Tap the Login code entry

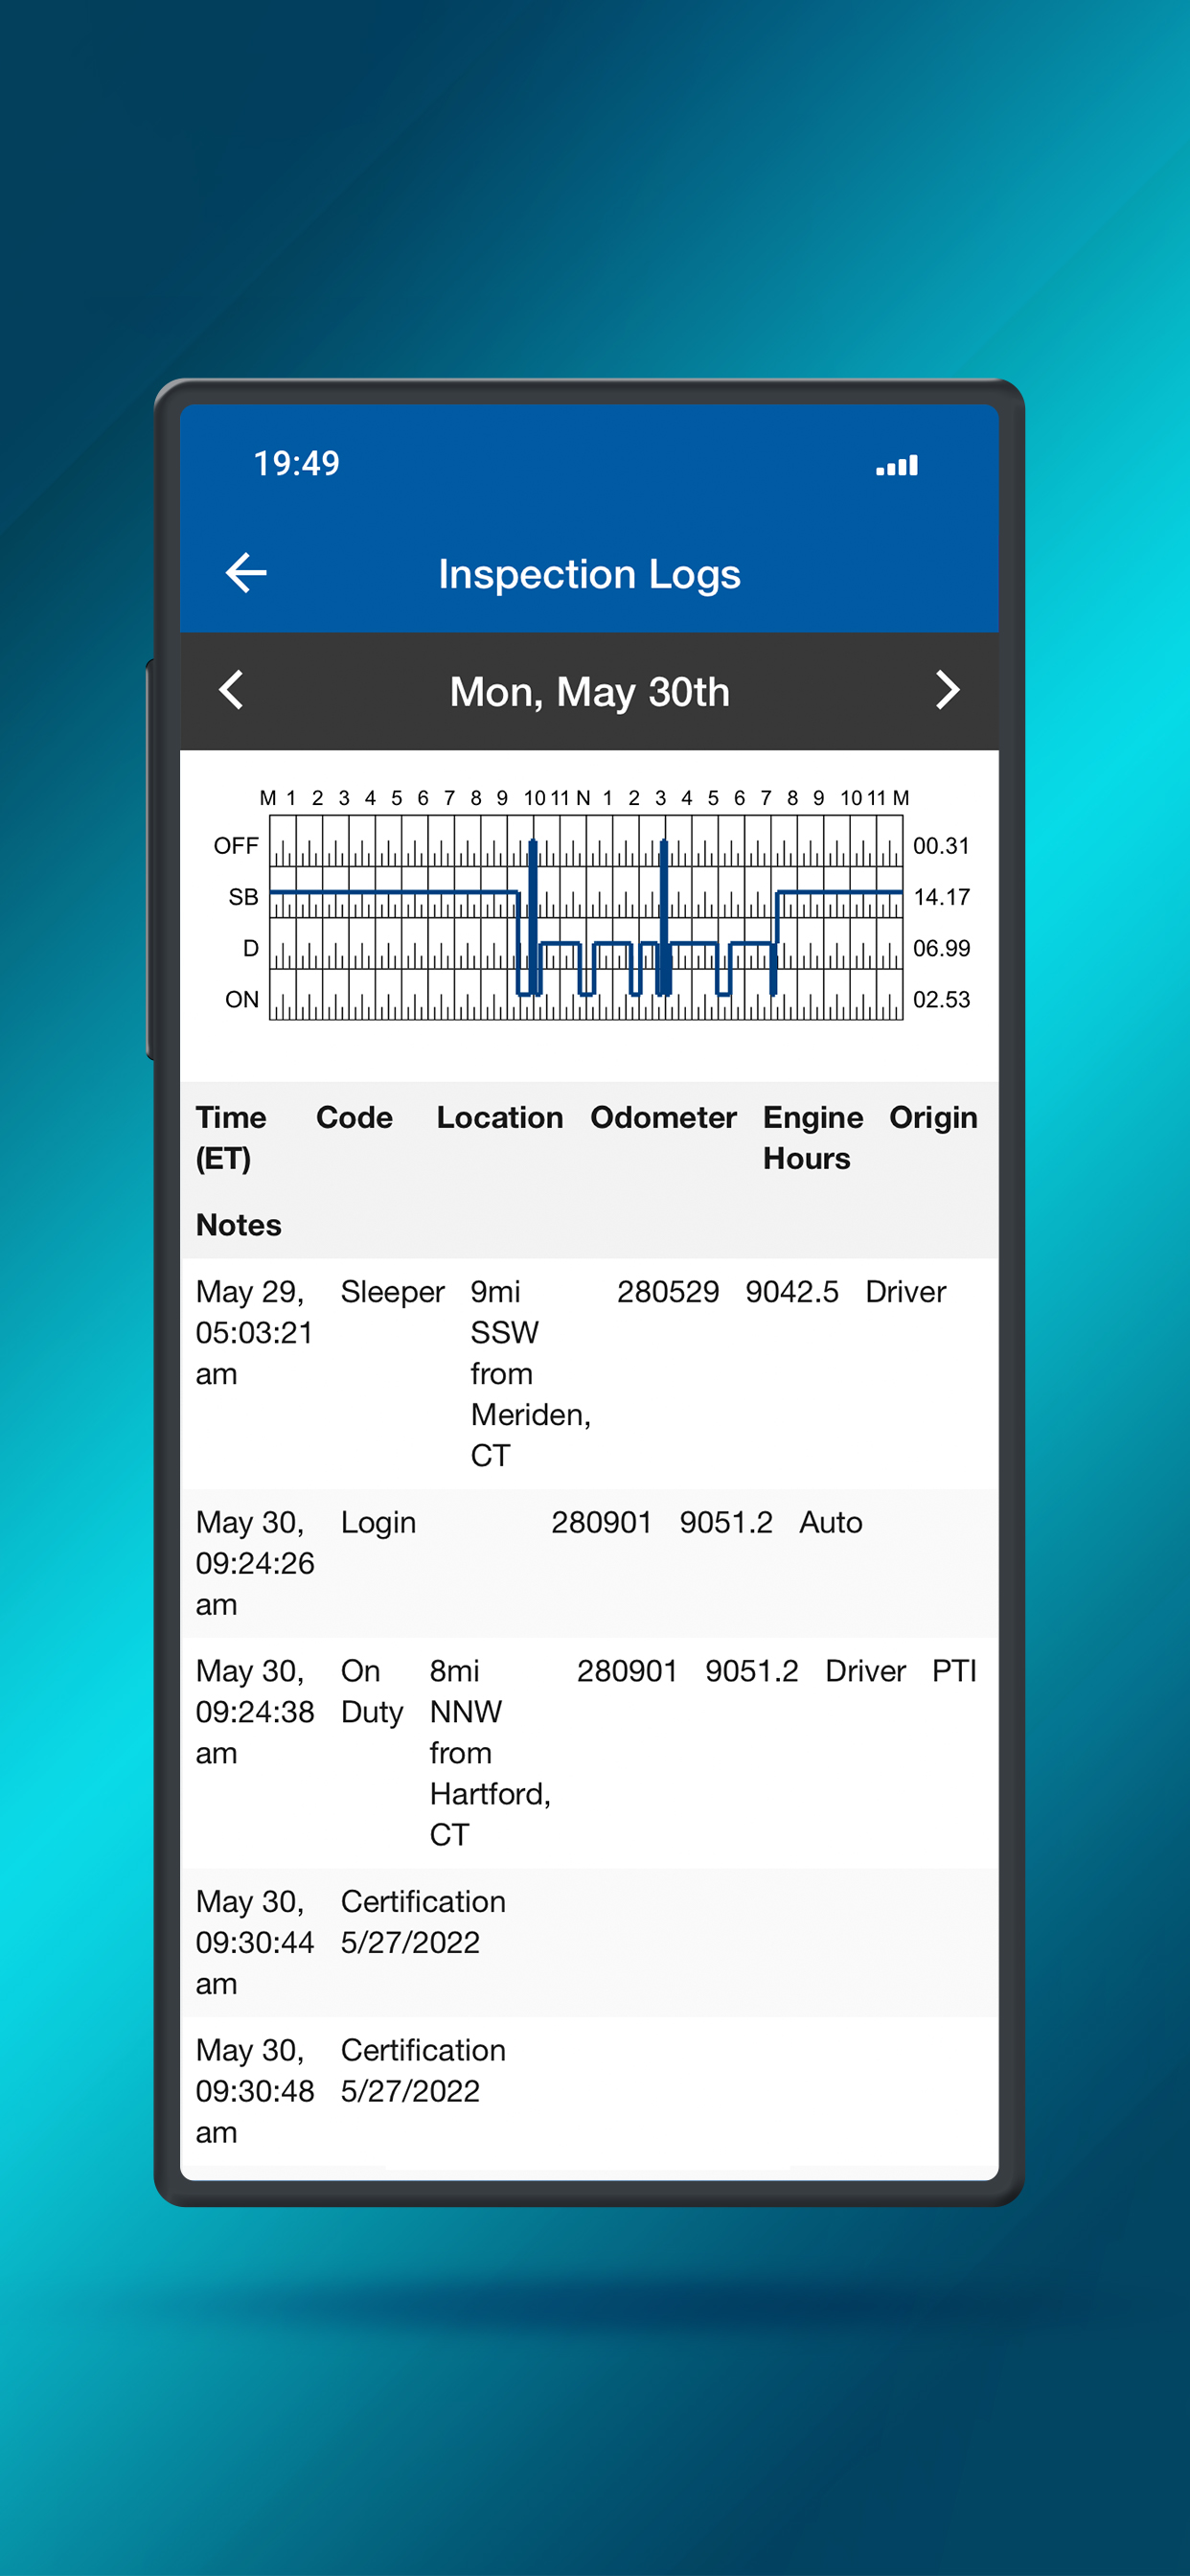[378, 1523]
